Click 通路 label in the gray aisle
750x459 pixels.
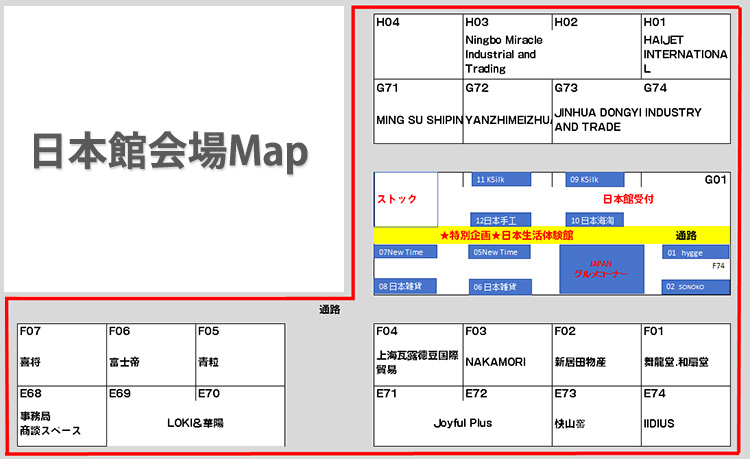pyautogui.click(x=330, y=310)
